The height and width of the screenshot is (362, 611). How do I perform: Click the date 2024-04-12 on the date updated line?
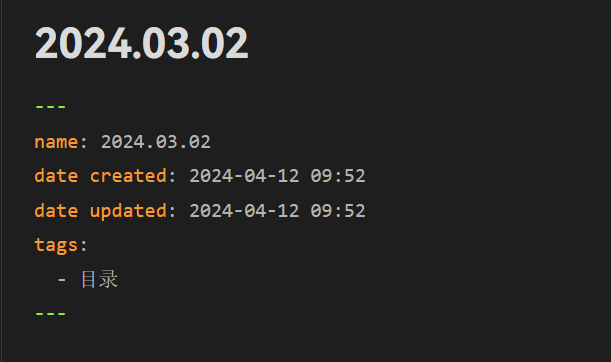244,211
